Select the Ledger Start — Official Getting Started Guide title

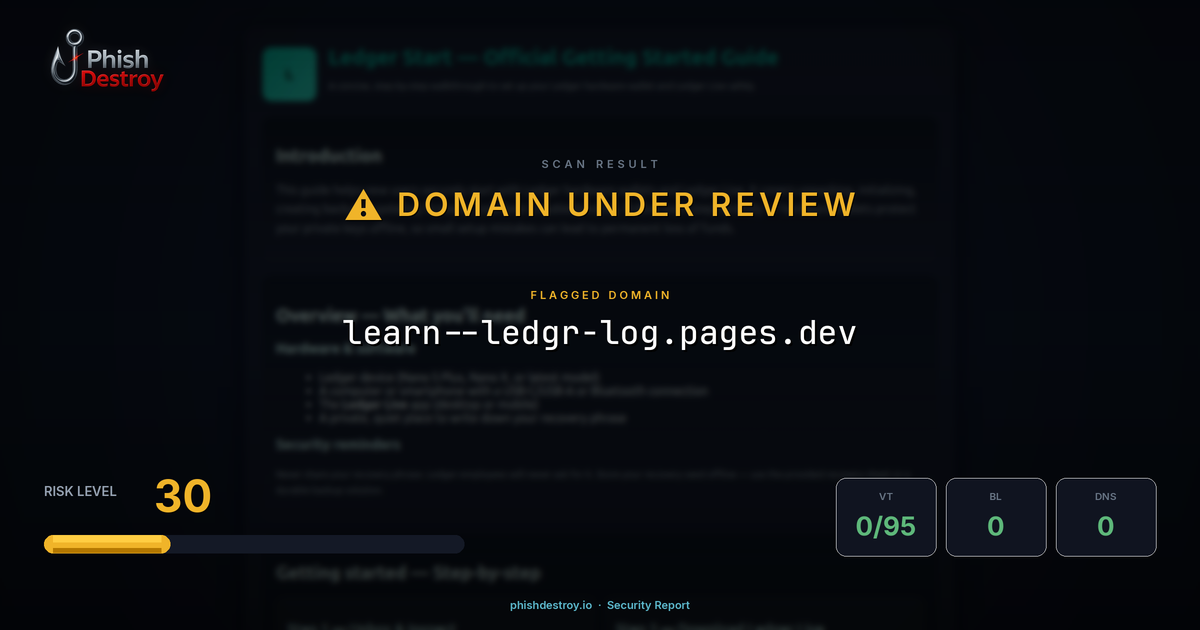tap(551, 57)
